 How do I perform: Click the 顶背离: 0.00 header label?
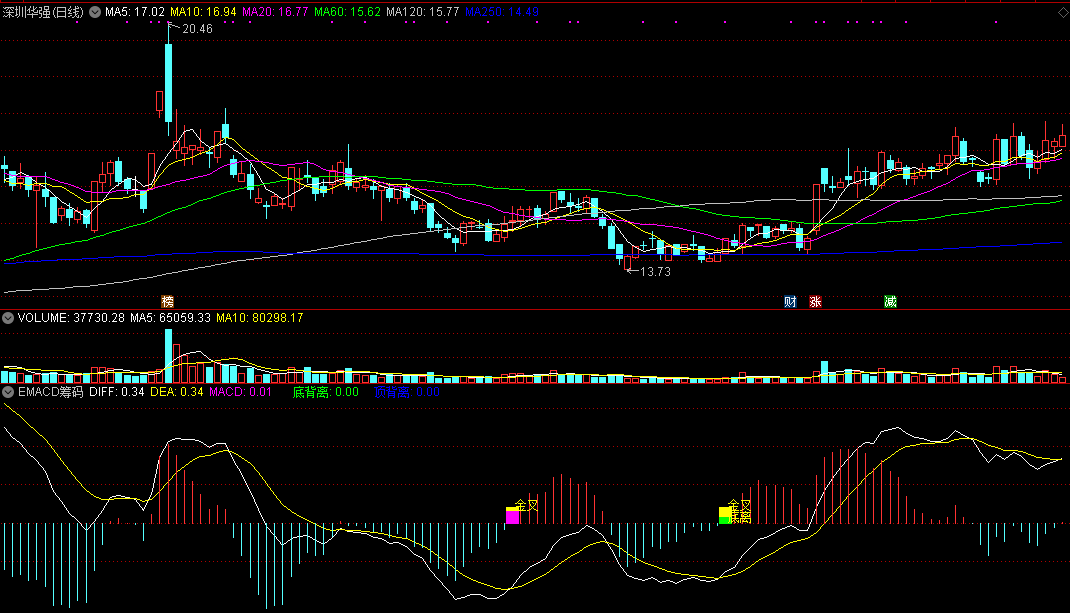407,392
